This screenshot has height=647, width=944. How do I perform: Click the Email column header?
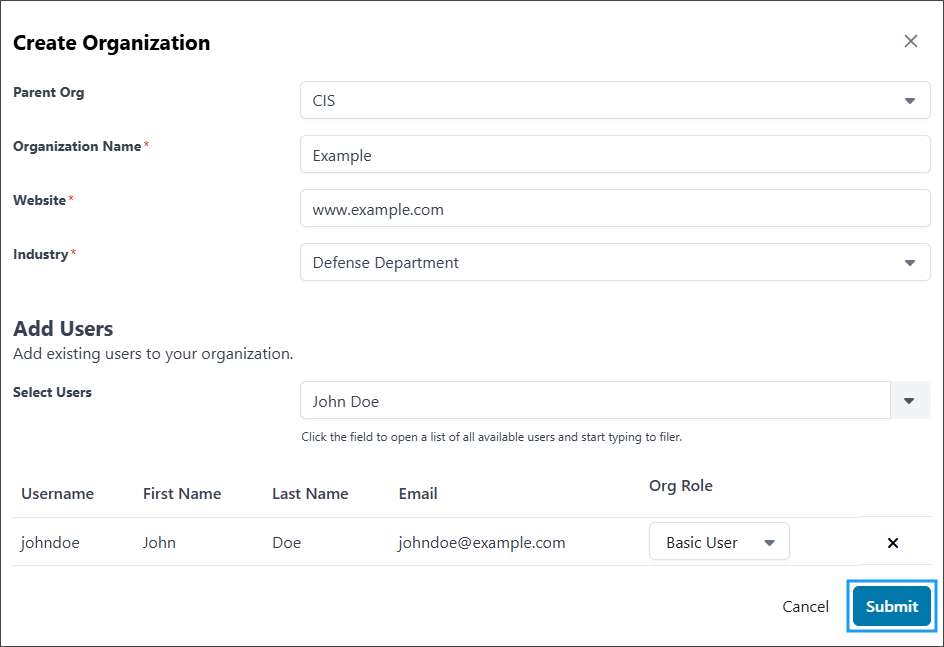tap(418, 494)
